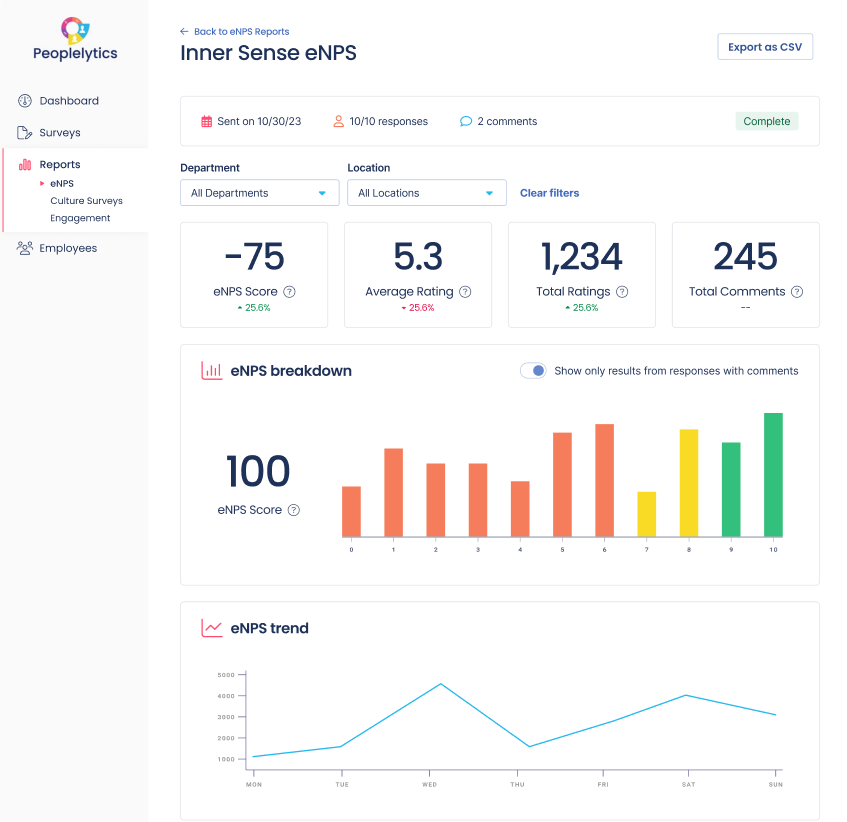This screenshot has height=822, width=847.
Task: Click the 1,234 Total Ratings card
Action: pyautogui.click(x=582, y=275)
